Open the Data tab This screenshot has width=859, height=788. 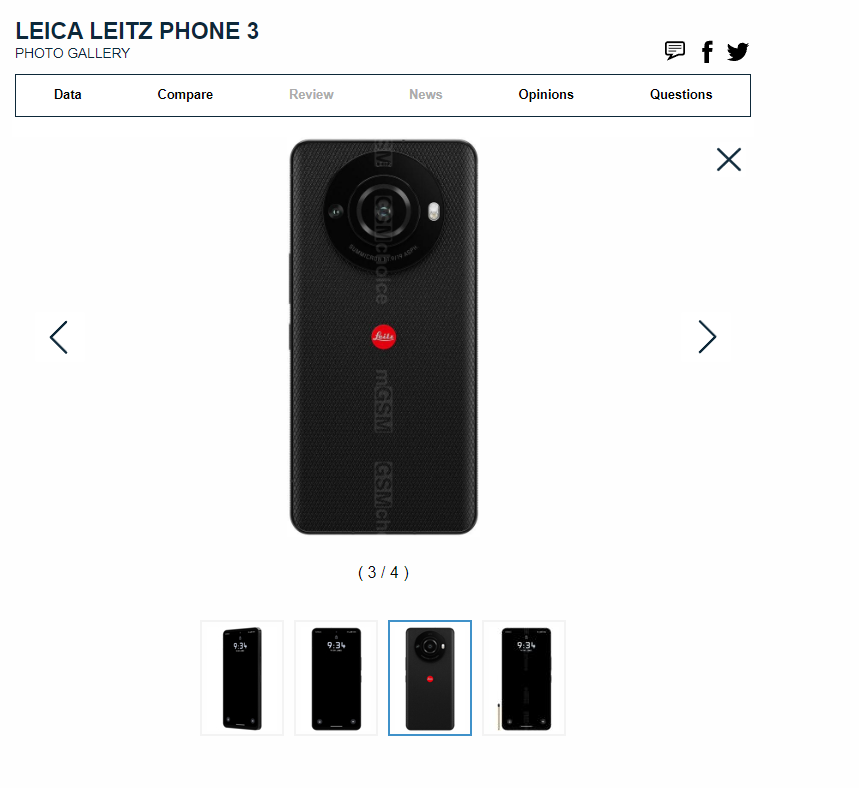[67, 94]
